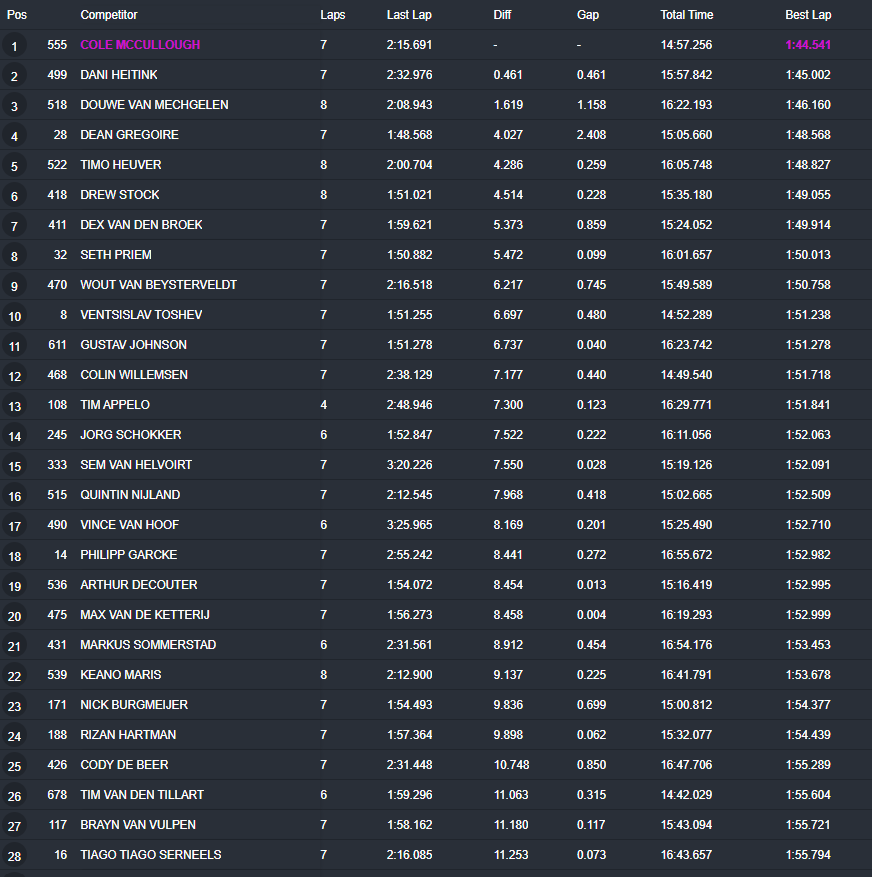Screen dimensions: 872x877
Task: Click last lap time 2:15.691
Action: pyautogui.click(x=409, y=45)
